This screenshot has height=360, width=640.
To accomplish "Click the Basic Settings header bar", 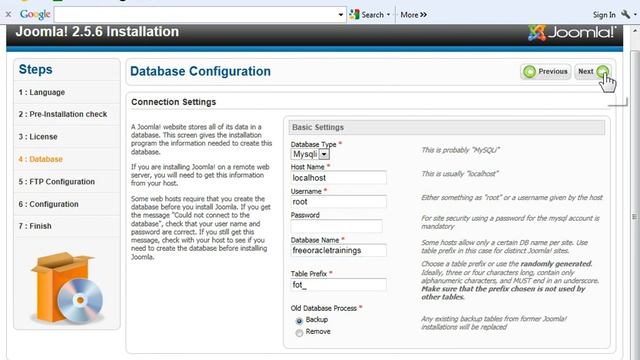I will 447,127.
